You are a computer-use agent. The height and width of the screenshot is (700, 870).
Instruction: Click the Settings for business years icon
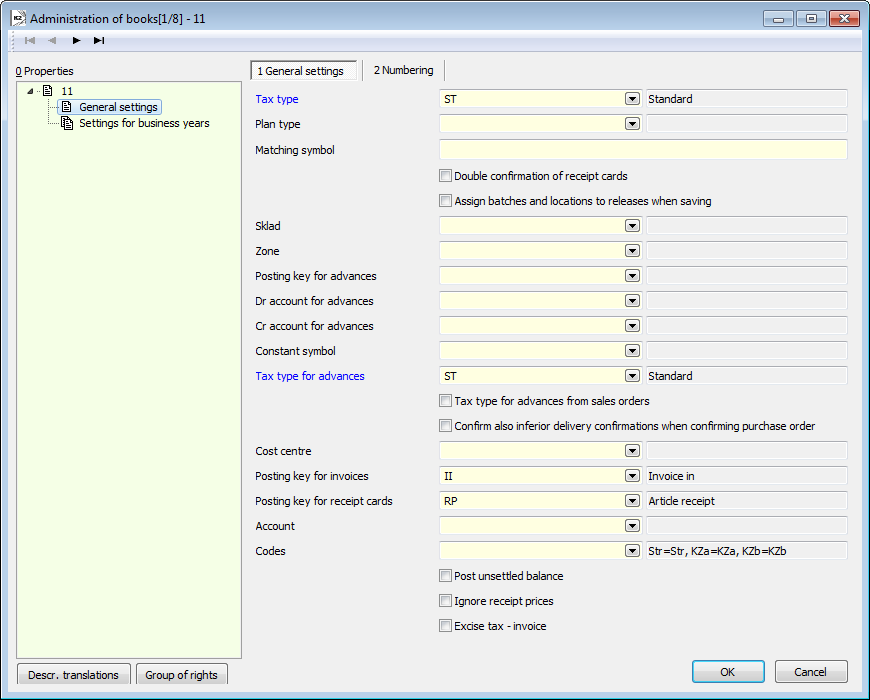click(67, 123)
